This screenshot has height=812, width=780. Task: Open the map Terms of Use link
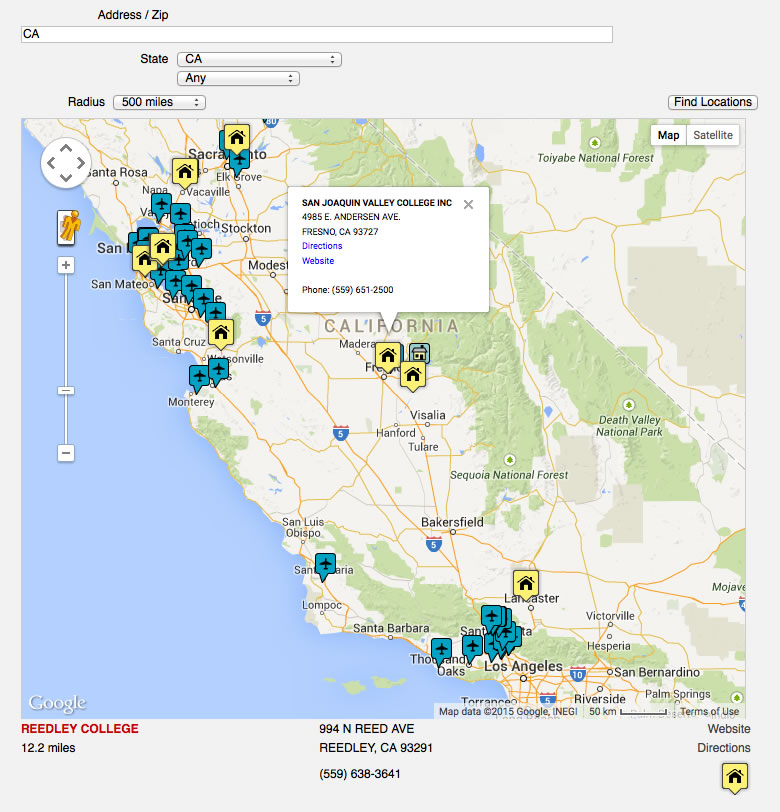(710, 712)
